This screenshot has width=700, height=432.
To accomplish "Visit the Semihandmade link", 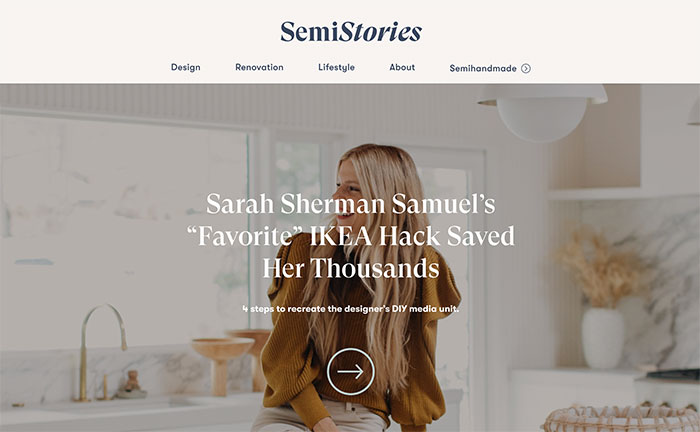I will coord(483,68).
